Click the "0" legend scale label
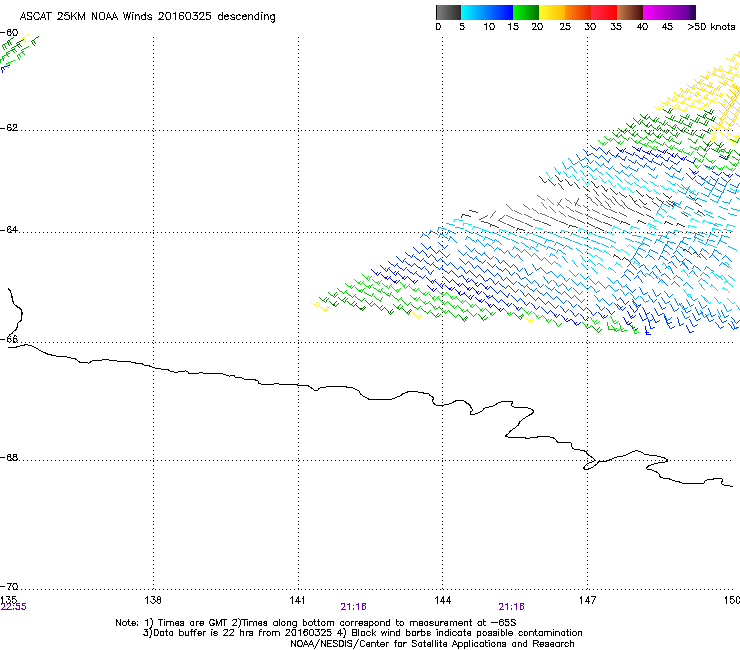The image size is (740, 650). 438,27
